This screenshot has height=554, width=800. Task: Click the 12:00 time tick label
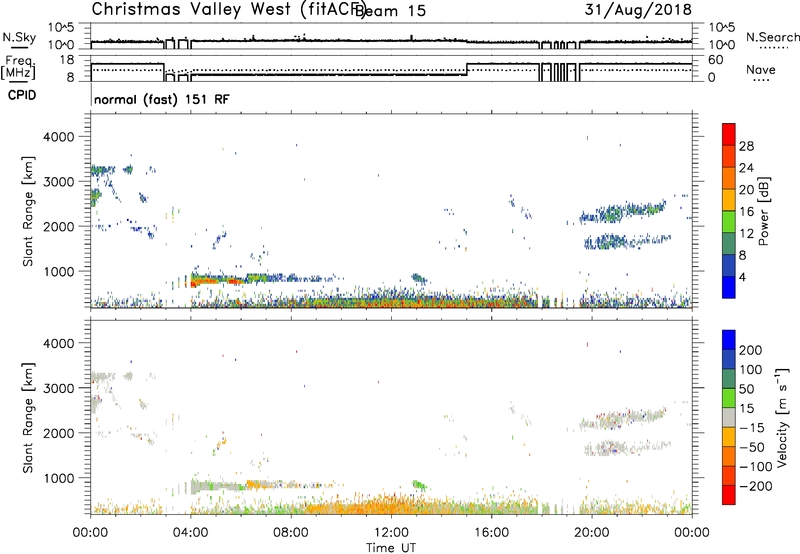coord(391,533)
